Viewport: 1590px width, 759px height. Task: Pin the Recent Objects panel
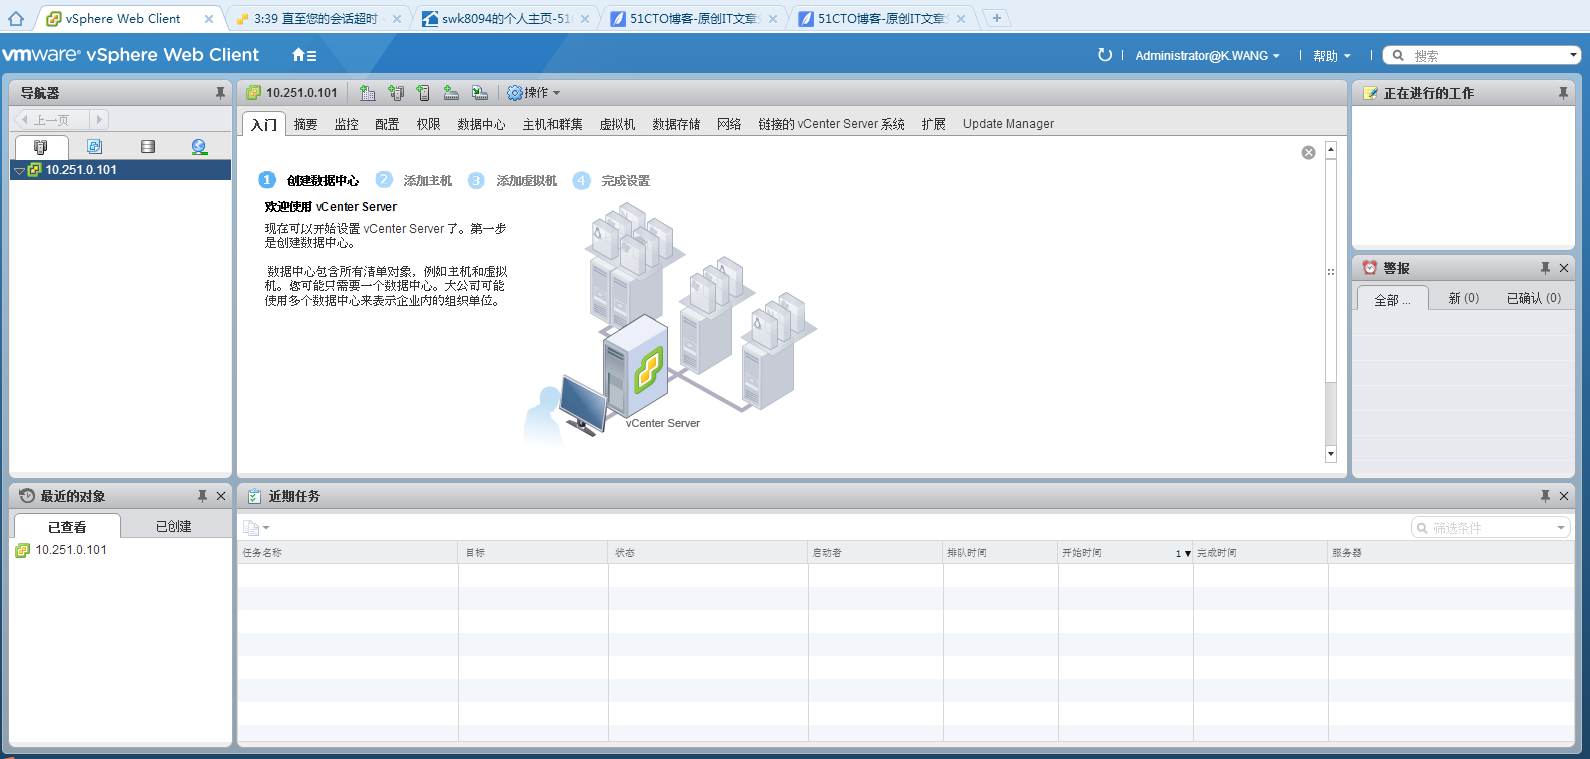[x=202, y=496]
